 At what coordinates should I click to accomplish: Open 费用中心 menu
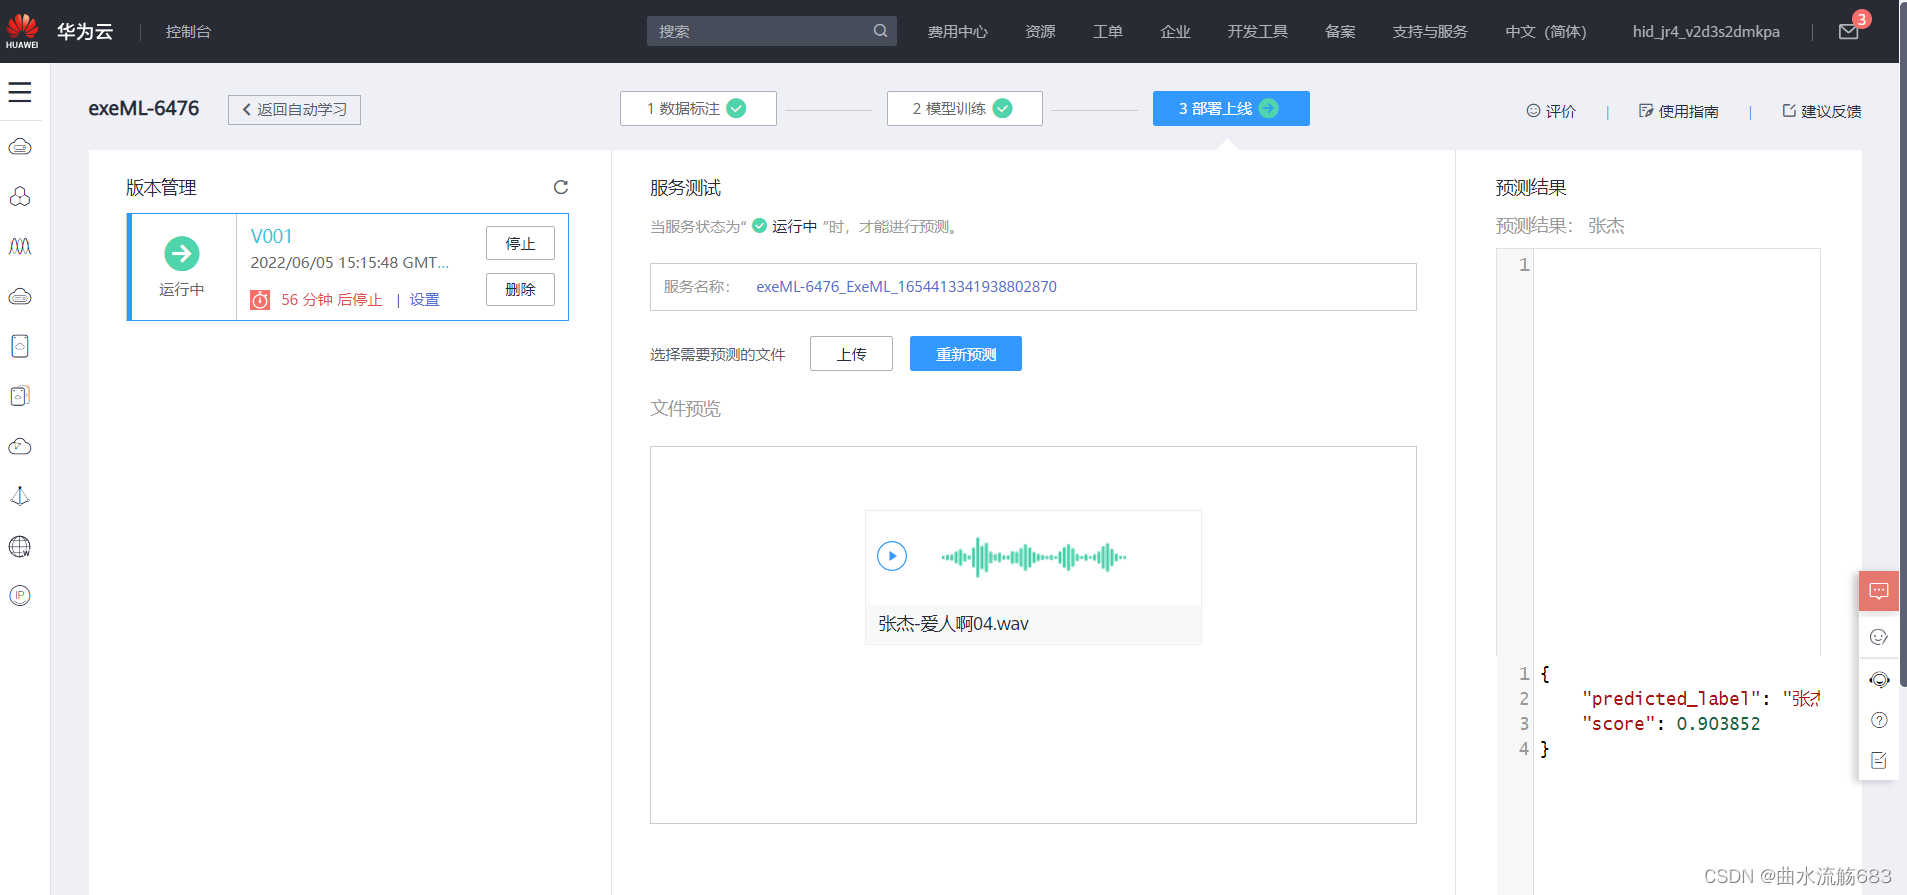click(957, 31)
